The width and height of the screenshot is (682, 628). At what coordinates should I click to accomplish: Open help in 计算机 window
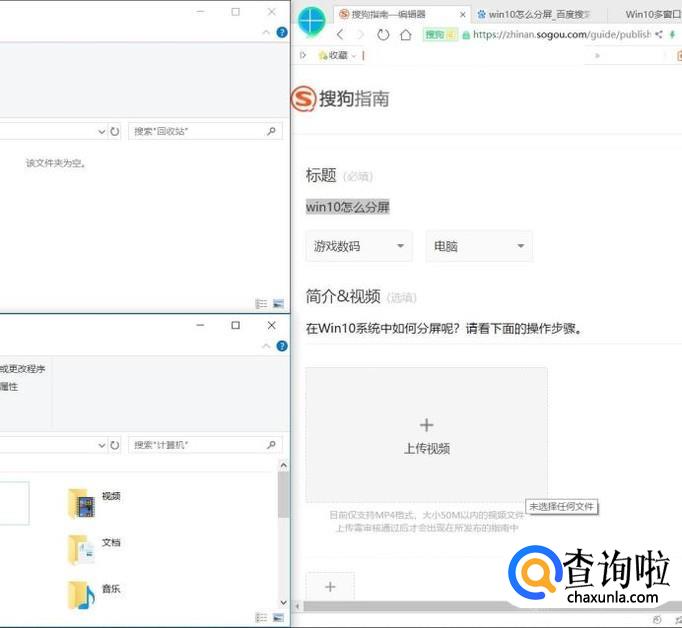(x=282, y=346)
